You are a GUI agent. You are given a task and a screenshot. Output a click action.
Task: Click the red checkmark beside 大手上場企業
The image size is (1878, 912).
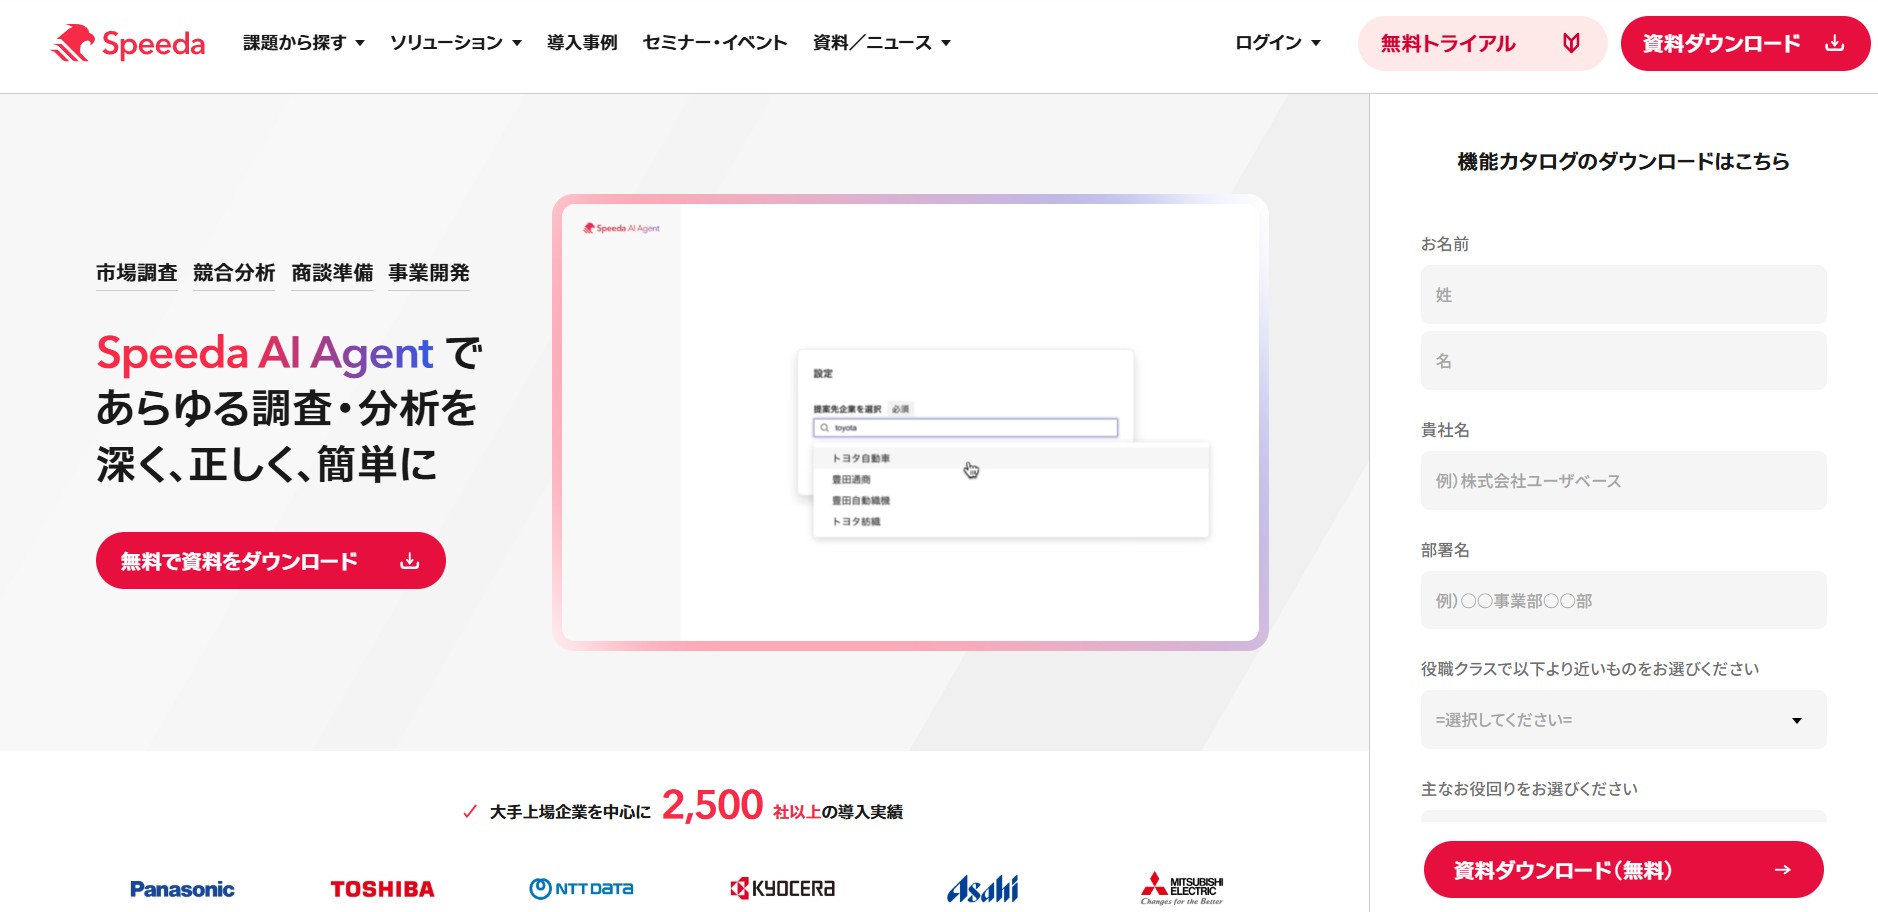tap(470, 812)
